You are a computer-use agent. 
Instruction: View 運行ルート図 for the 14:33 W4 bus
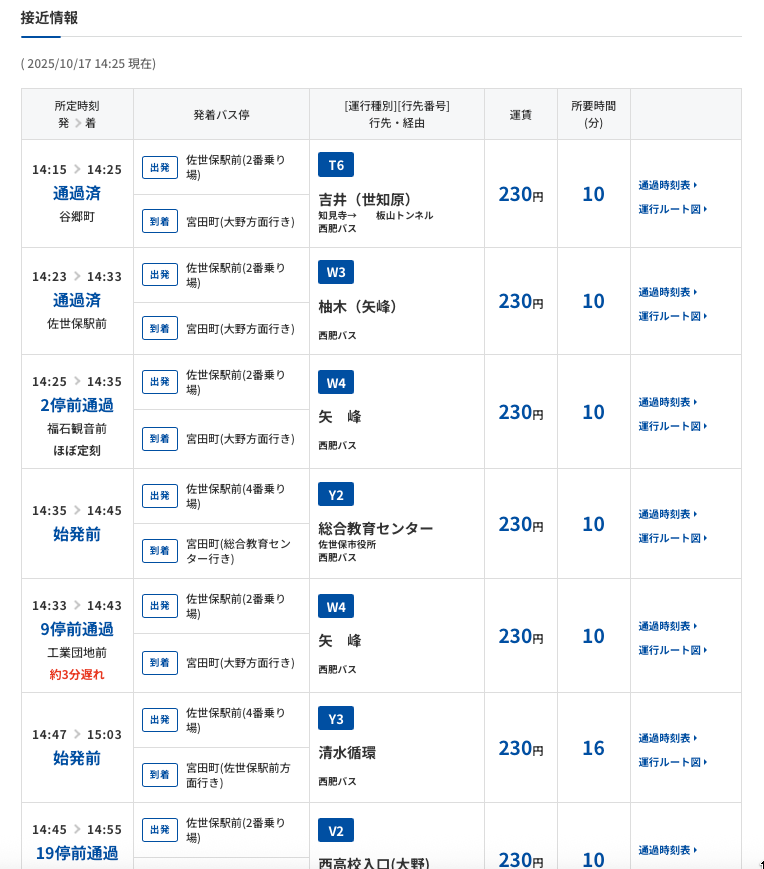[672, 650]
